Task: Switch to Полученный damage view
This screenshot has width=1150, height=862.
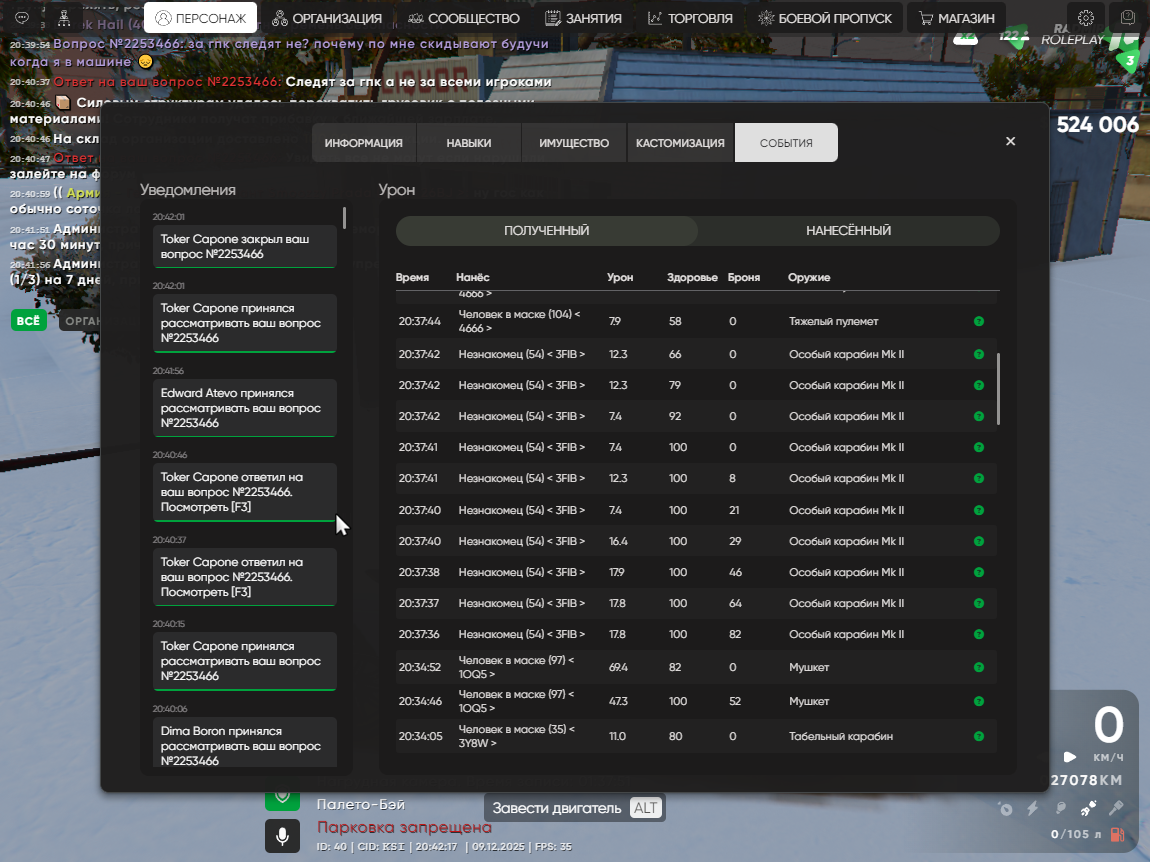Action: tap(546, 231)
